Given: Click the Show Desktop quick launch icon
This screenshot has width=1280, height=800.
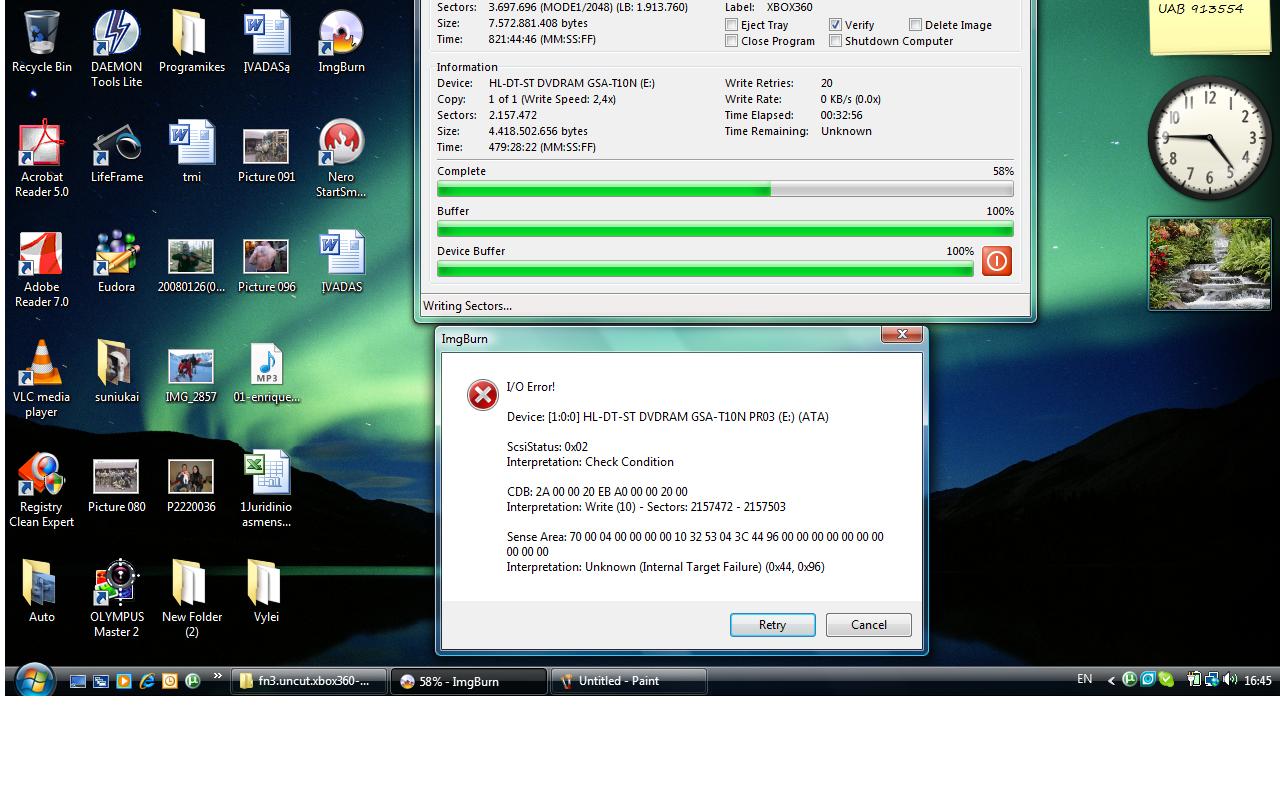Looking at the screenshot, I should point(78,681).
